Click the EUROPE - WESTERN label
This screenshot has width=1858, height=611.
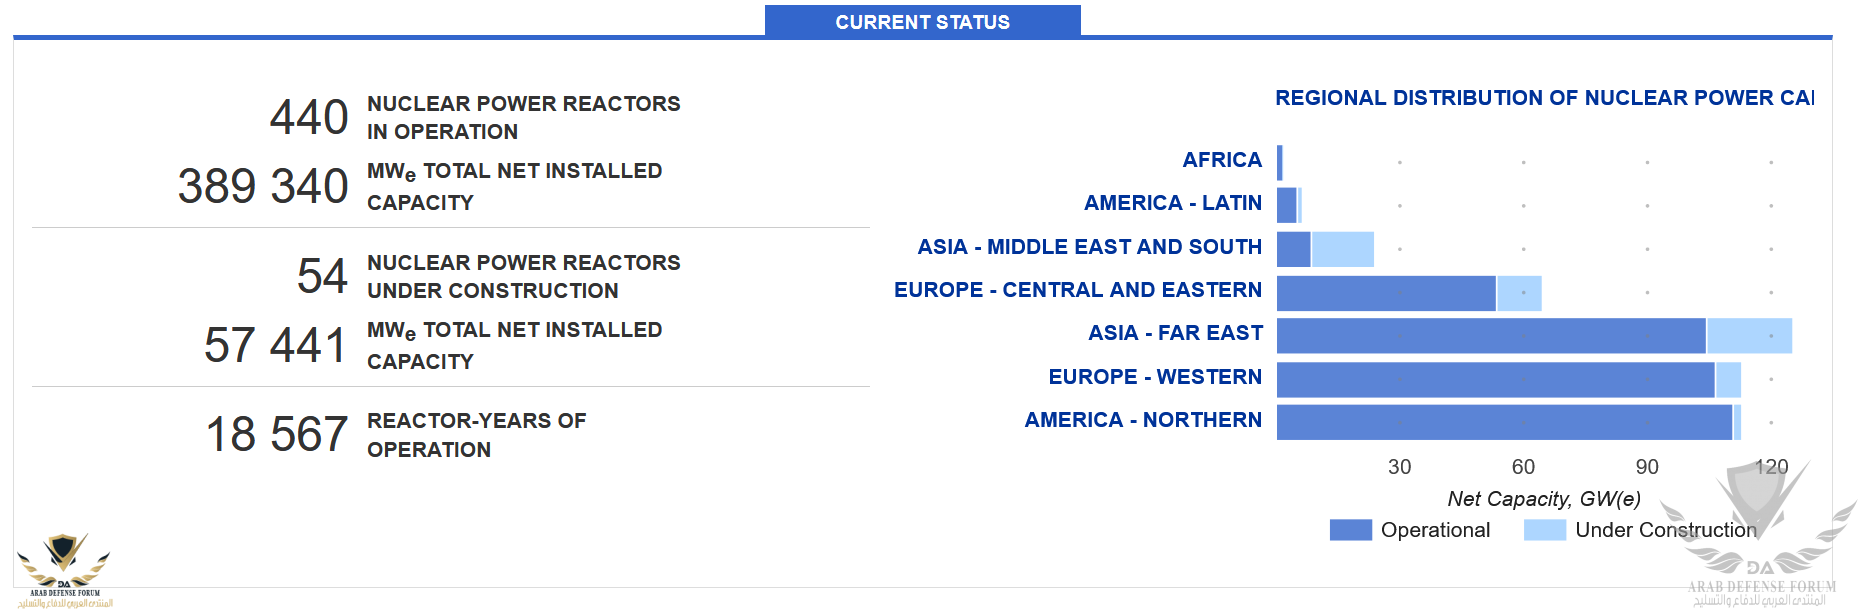point(1154,377)
